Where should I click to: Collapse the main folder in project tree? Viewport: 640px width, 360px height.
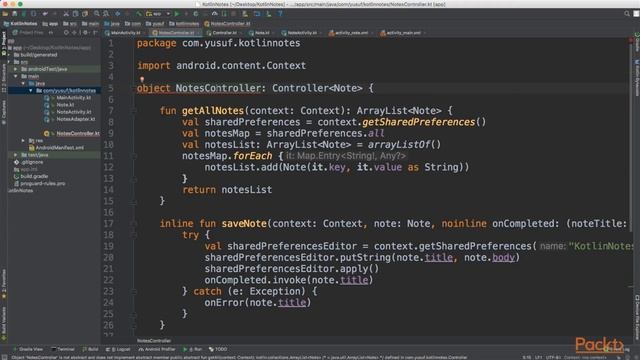(16, 76)
